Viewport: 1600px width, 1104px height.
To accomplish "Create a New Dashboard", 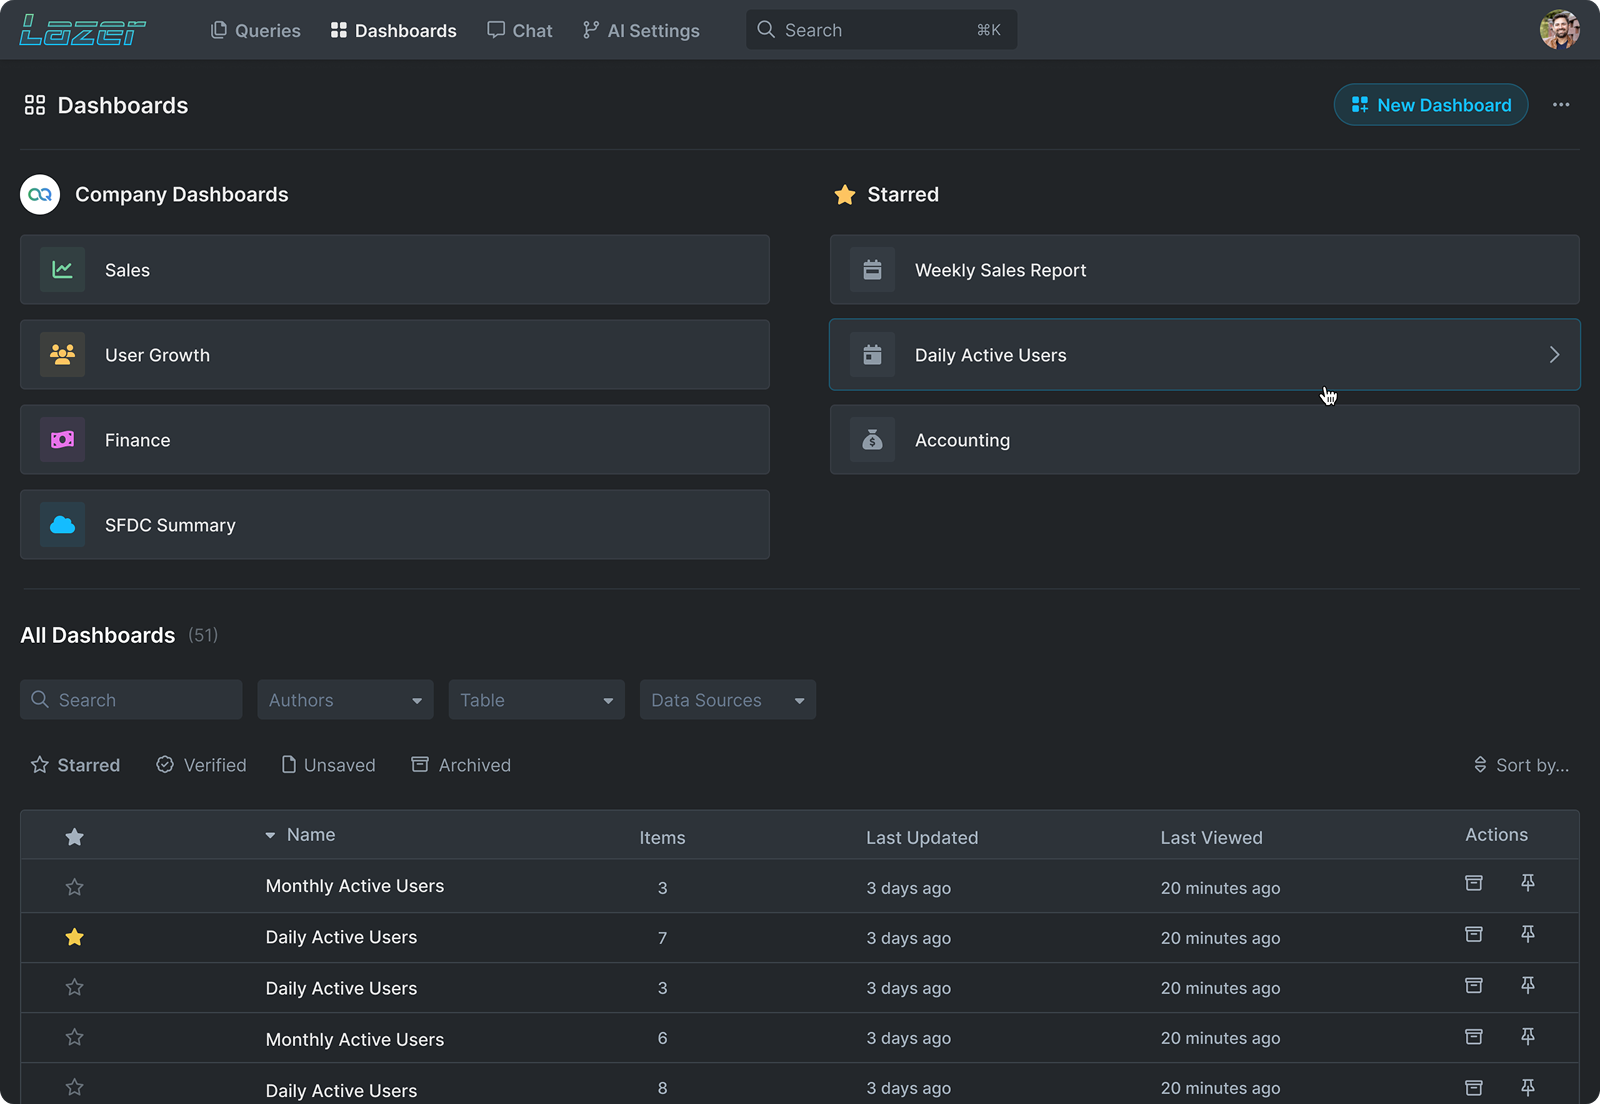I will click(x=1430, y=105).
